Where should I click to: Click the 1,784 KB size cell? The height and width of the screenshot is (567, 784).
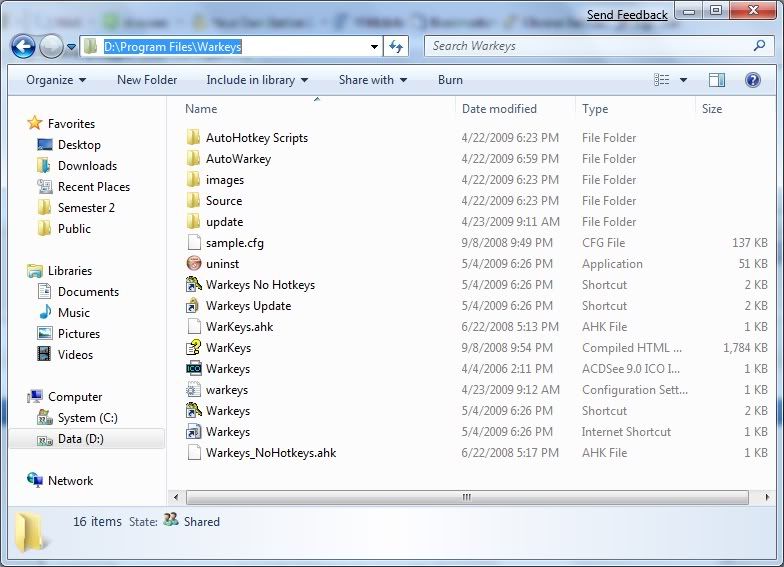pos(745,348)
